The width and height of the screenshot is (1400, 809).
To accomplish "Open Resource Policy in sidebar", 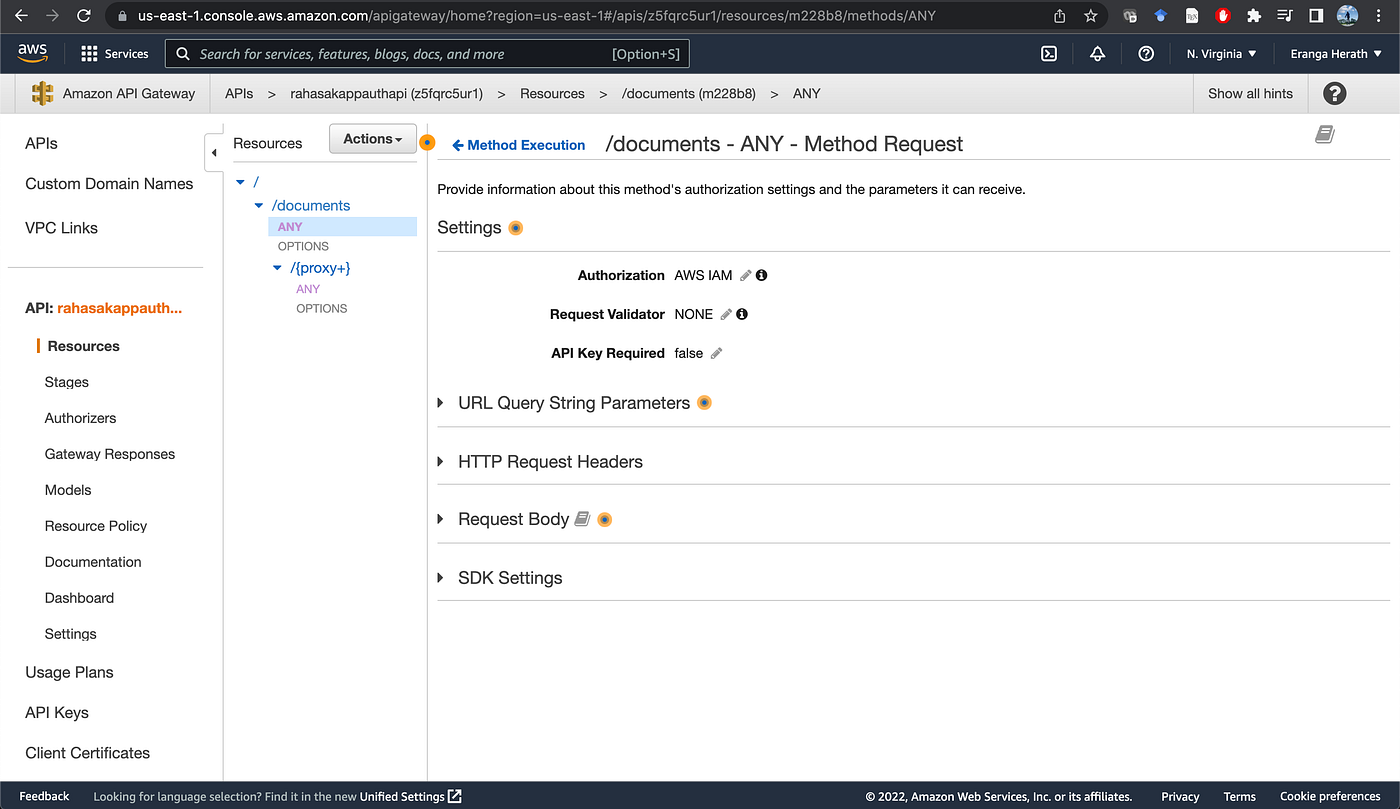I will point(96,526).
